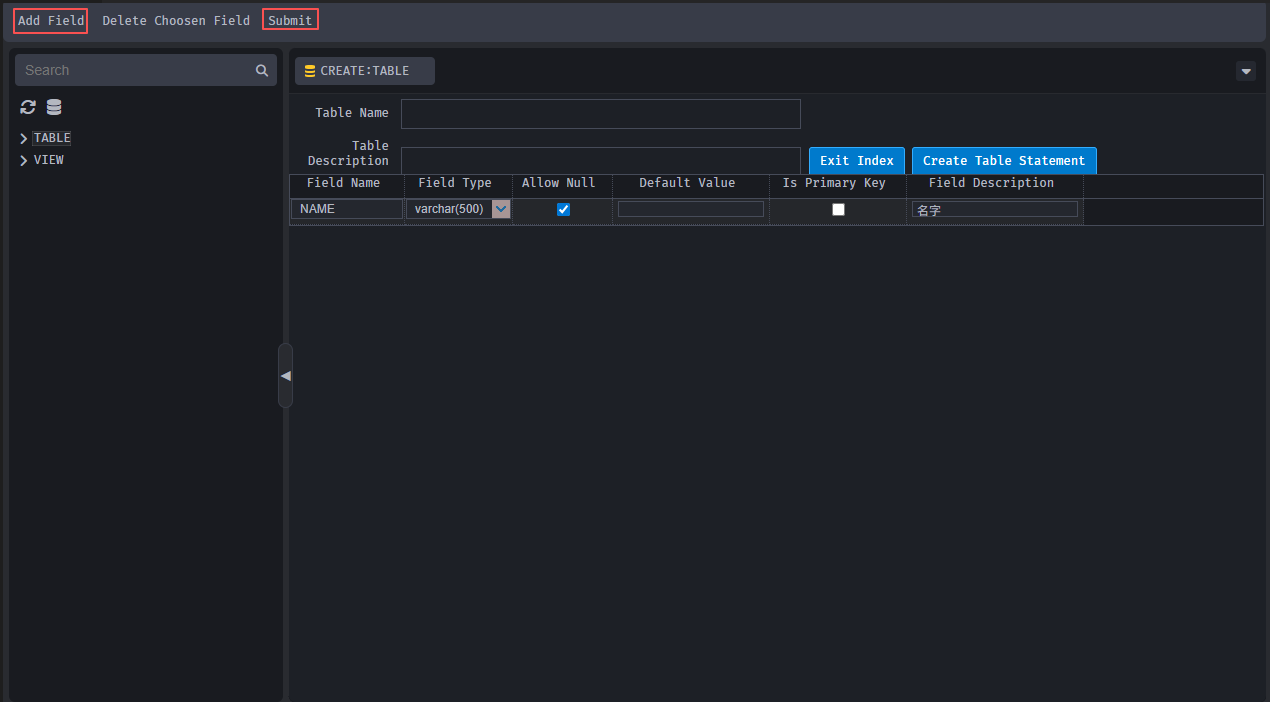Focus the Table Name input field
Viewport: 1270px width, 702px height.
tap(600, 114)
